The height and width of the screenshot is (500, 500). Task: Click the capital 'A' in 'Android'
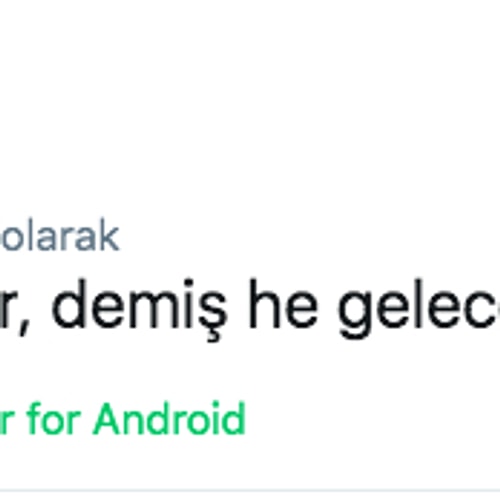[x=108, y=419]
